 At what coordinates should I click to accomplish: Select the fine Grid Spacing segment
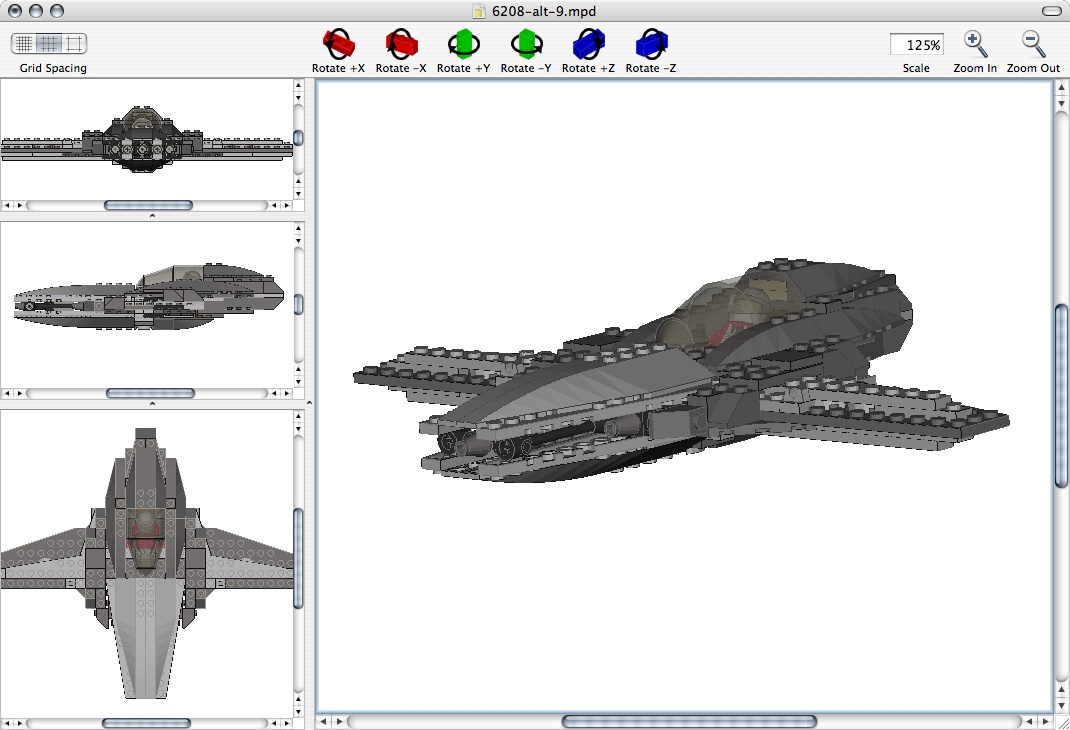(x=22, y=44)
